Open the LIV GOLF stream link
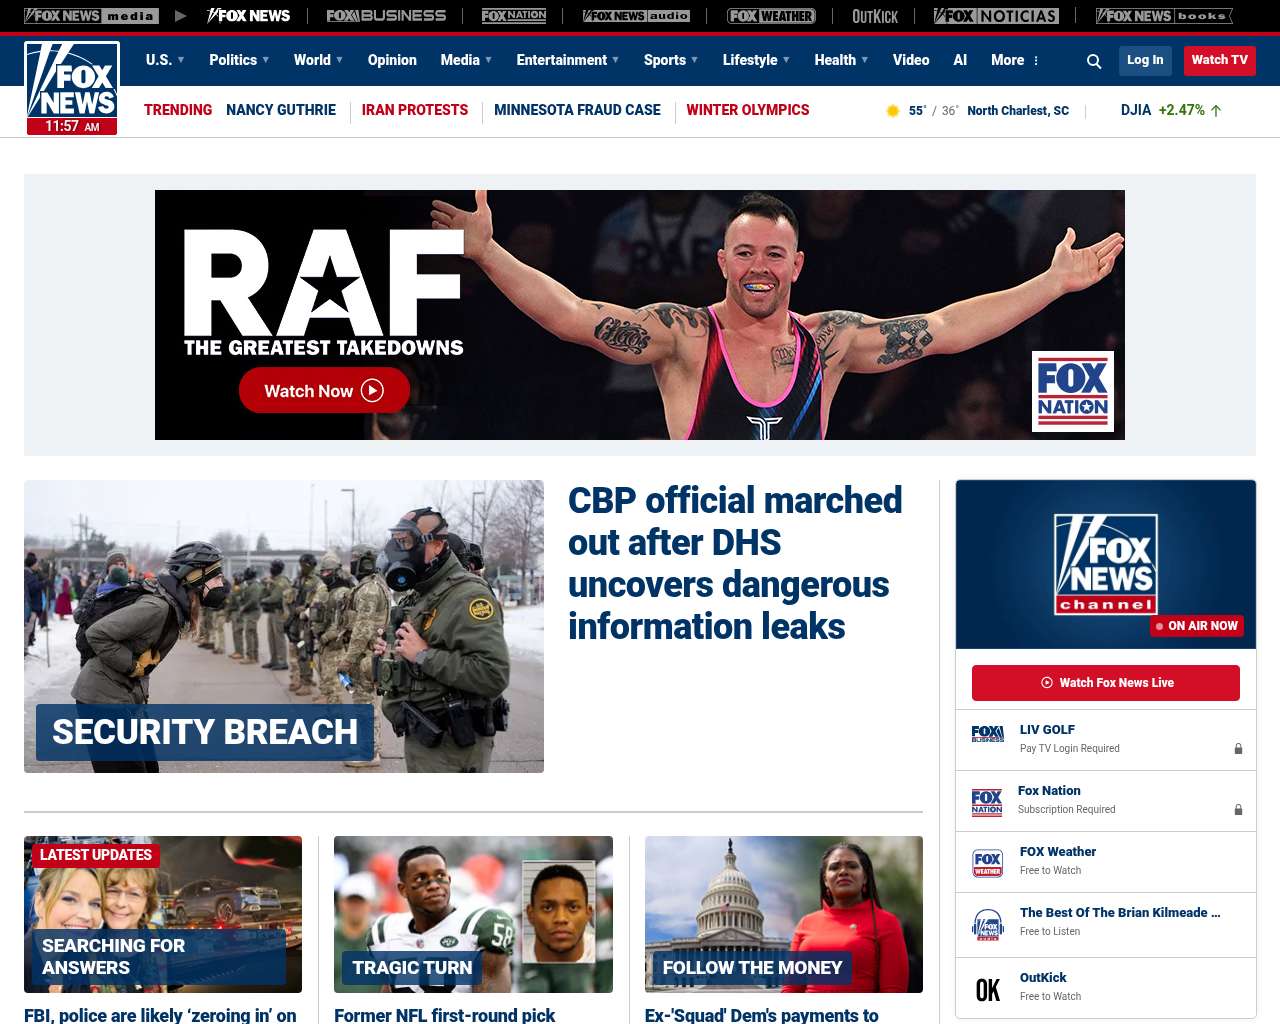Image resolution: width=1280 pixels, height=1024 pixels. [x=1047, y=730]
